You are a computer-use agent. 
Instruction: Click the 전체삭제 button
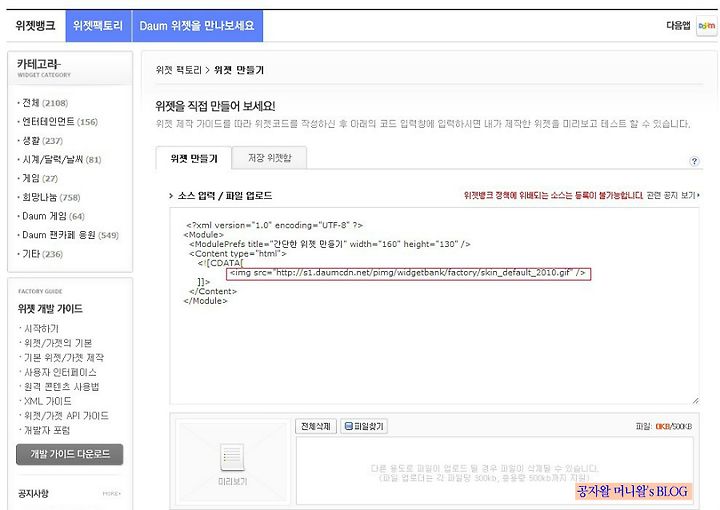316,426
